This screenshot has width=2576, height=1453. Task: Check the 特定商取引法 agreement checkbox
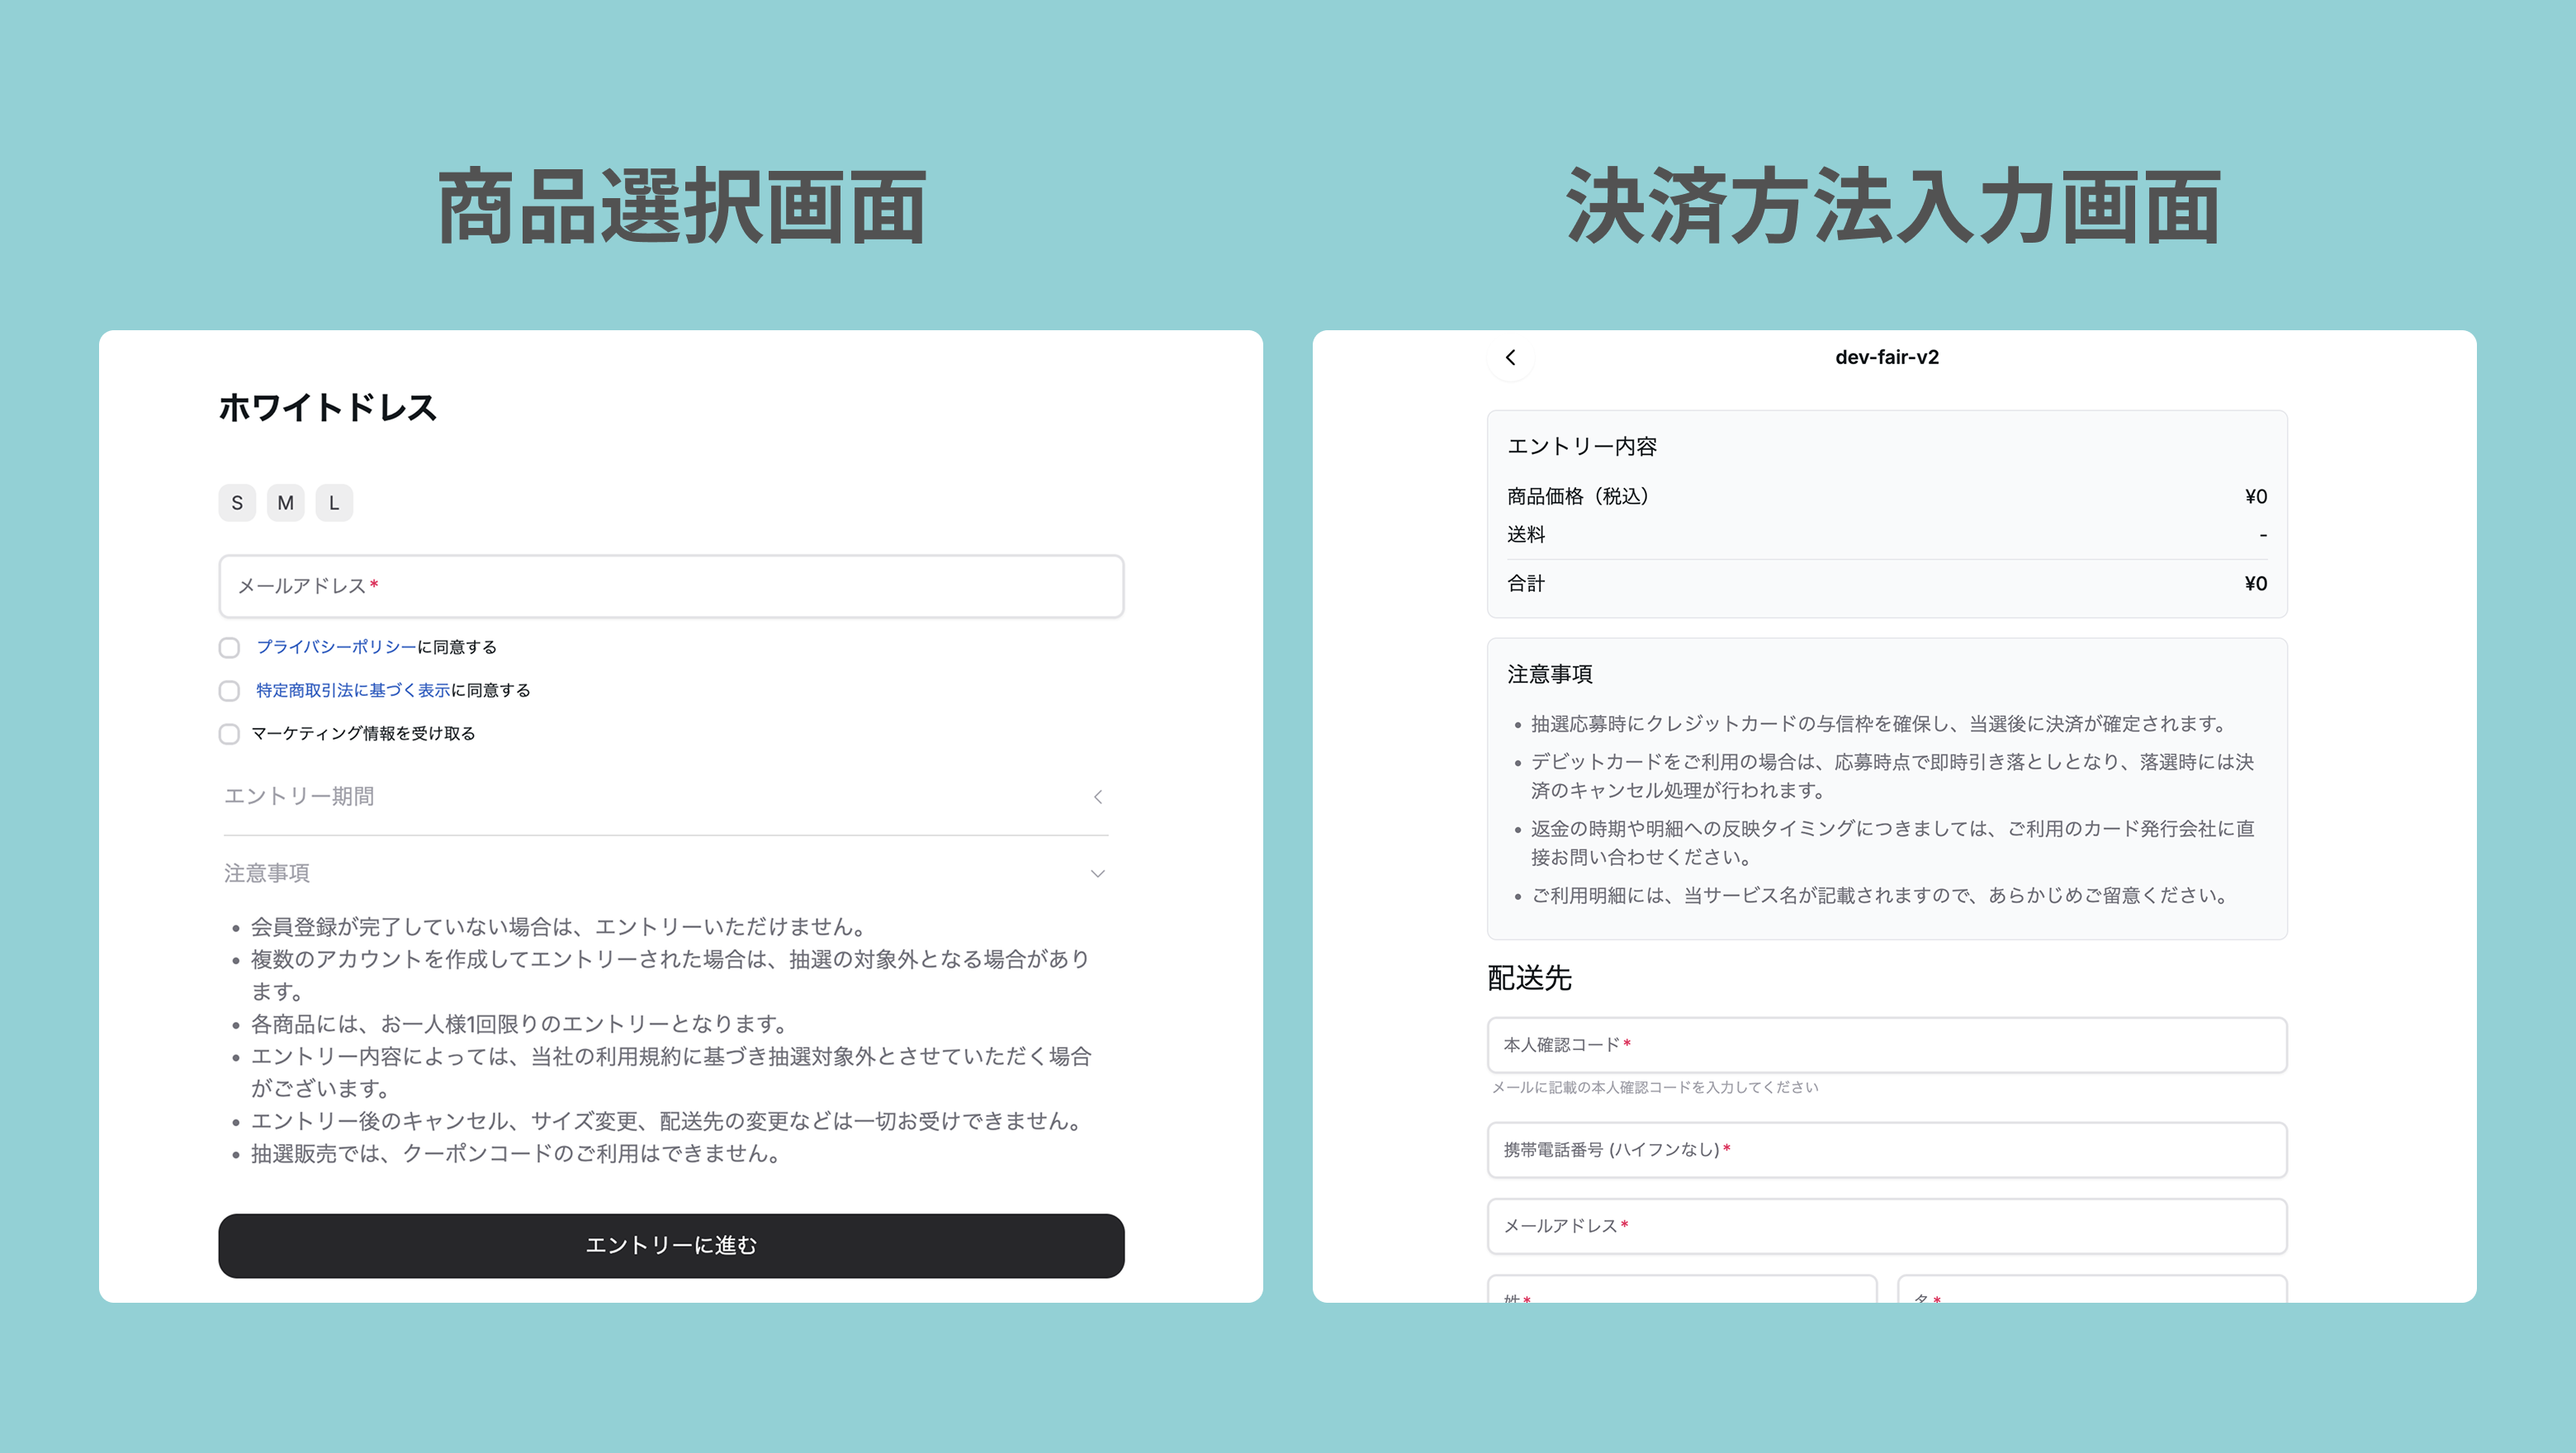[x=229, y=691]
